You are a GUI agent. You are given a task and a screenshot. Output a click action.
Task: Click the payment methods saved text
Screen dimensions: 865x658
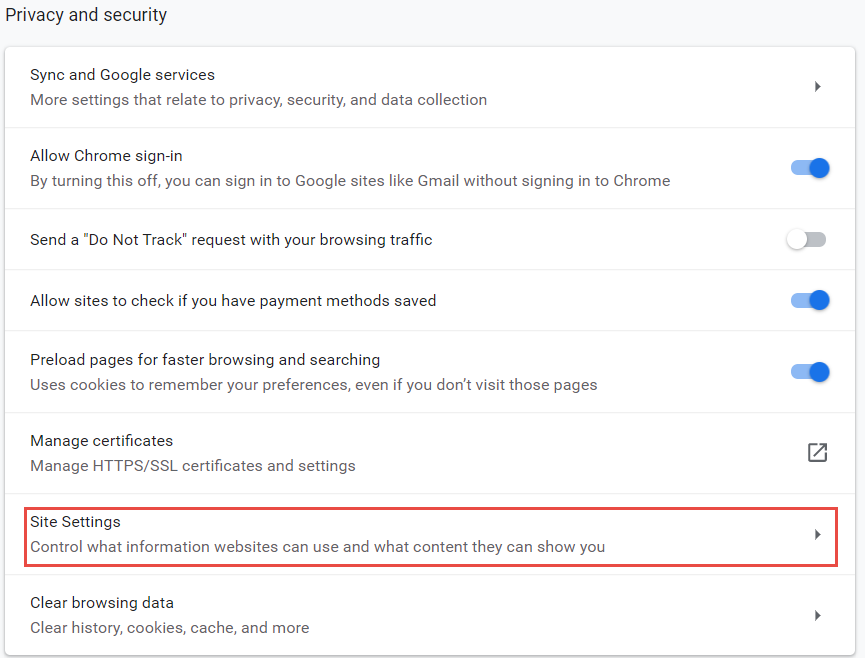pyautogui.click(x=233, y=300)
